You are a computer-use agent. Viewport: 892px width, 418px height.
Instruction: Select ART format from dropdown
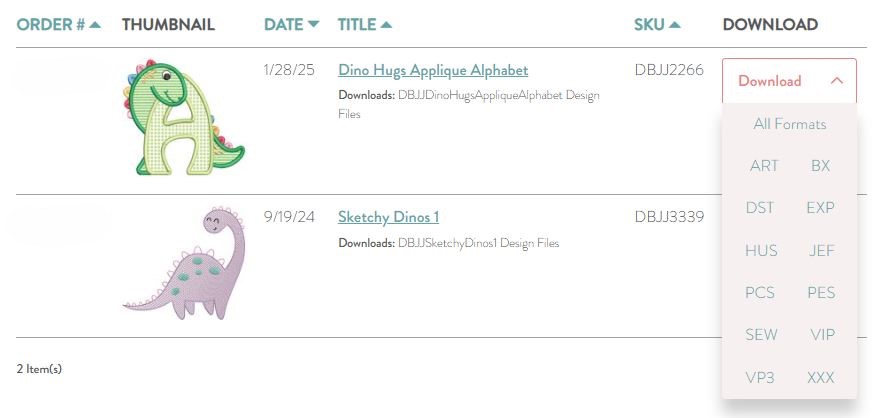[764, 166]
